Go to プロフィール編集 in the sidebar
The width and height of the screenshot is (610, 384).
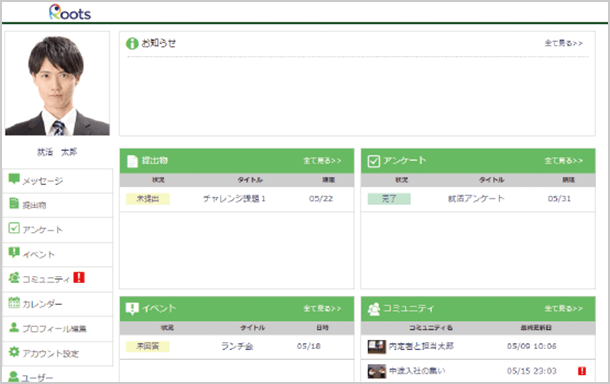click(x=58, y=329)
